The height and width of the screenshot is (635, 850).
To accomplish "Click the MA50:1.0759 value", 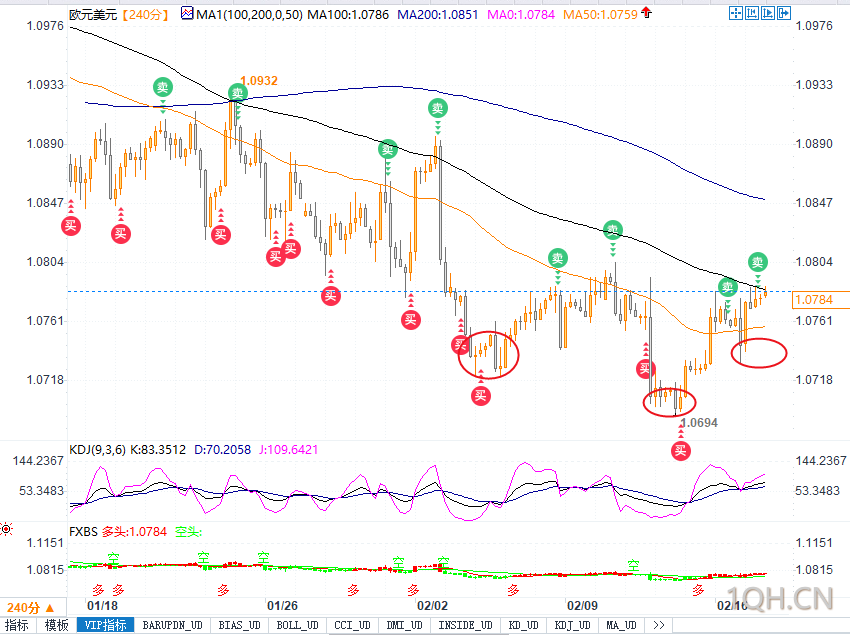I will click(600, 15).
